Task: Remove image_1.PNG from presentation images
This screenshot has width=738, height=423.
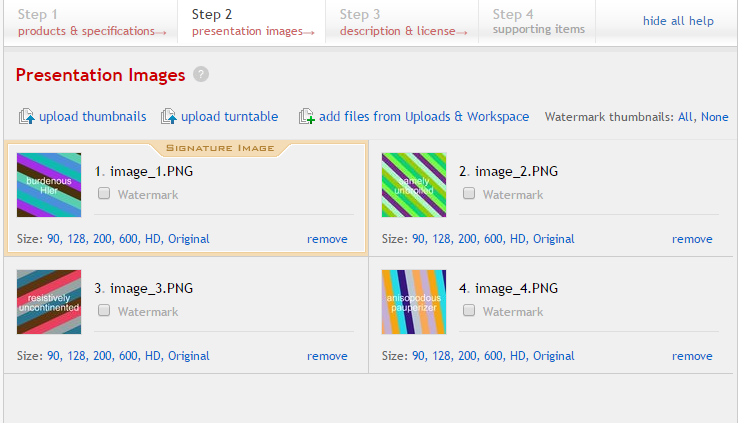Action: click(327, 239)
